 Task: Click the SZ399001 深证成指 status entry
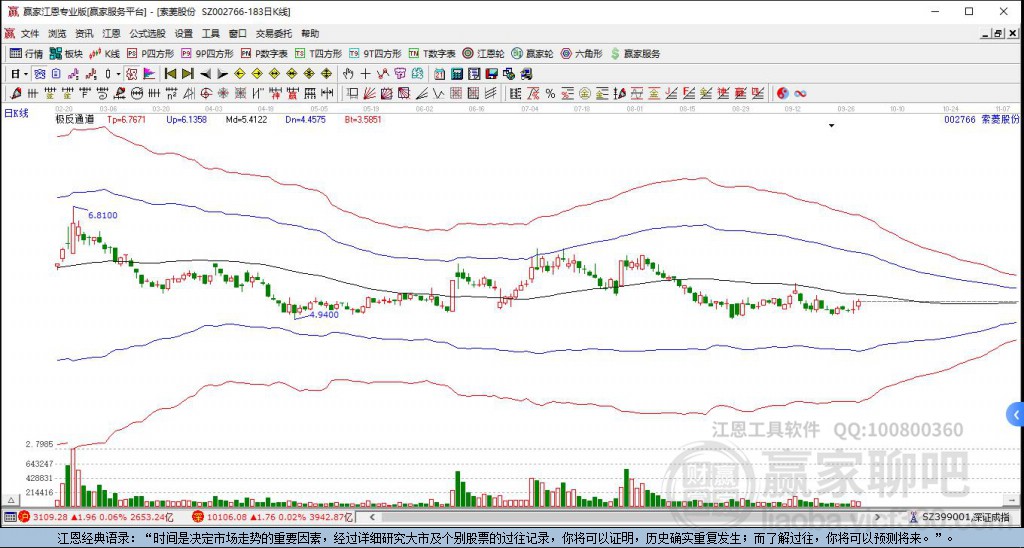coord(961,517)
